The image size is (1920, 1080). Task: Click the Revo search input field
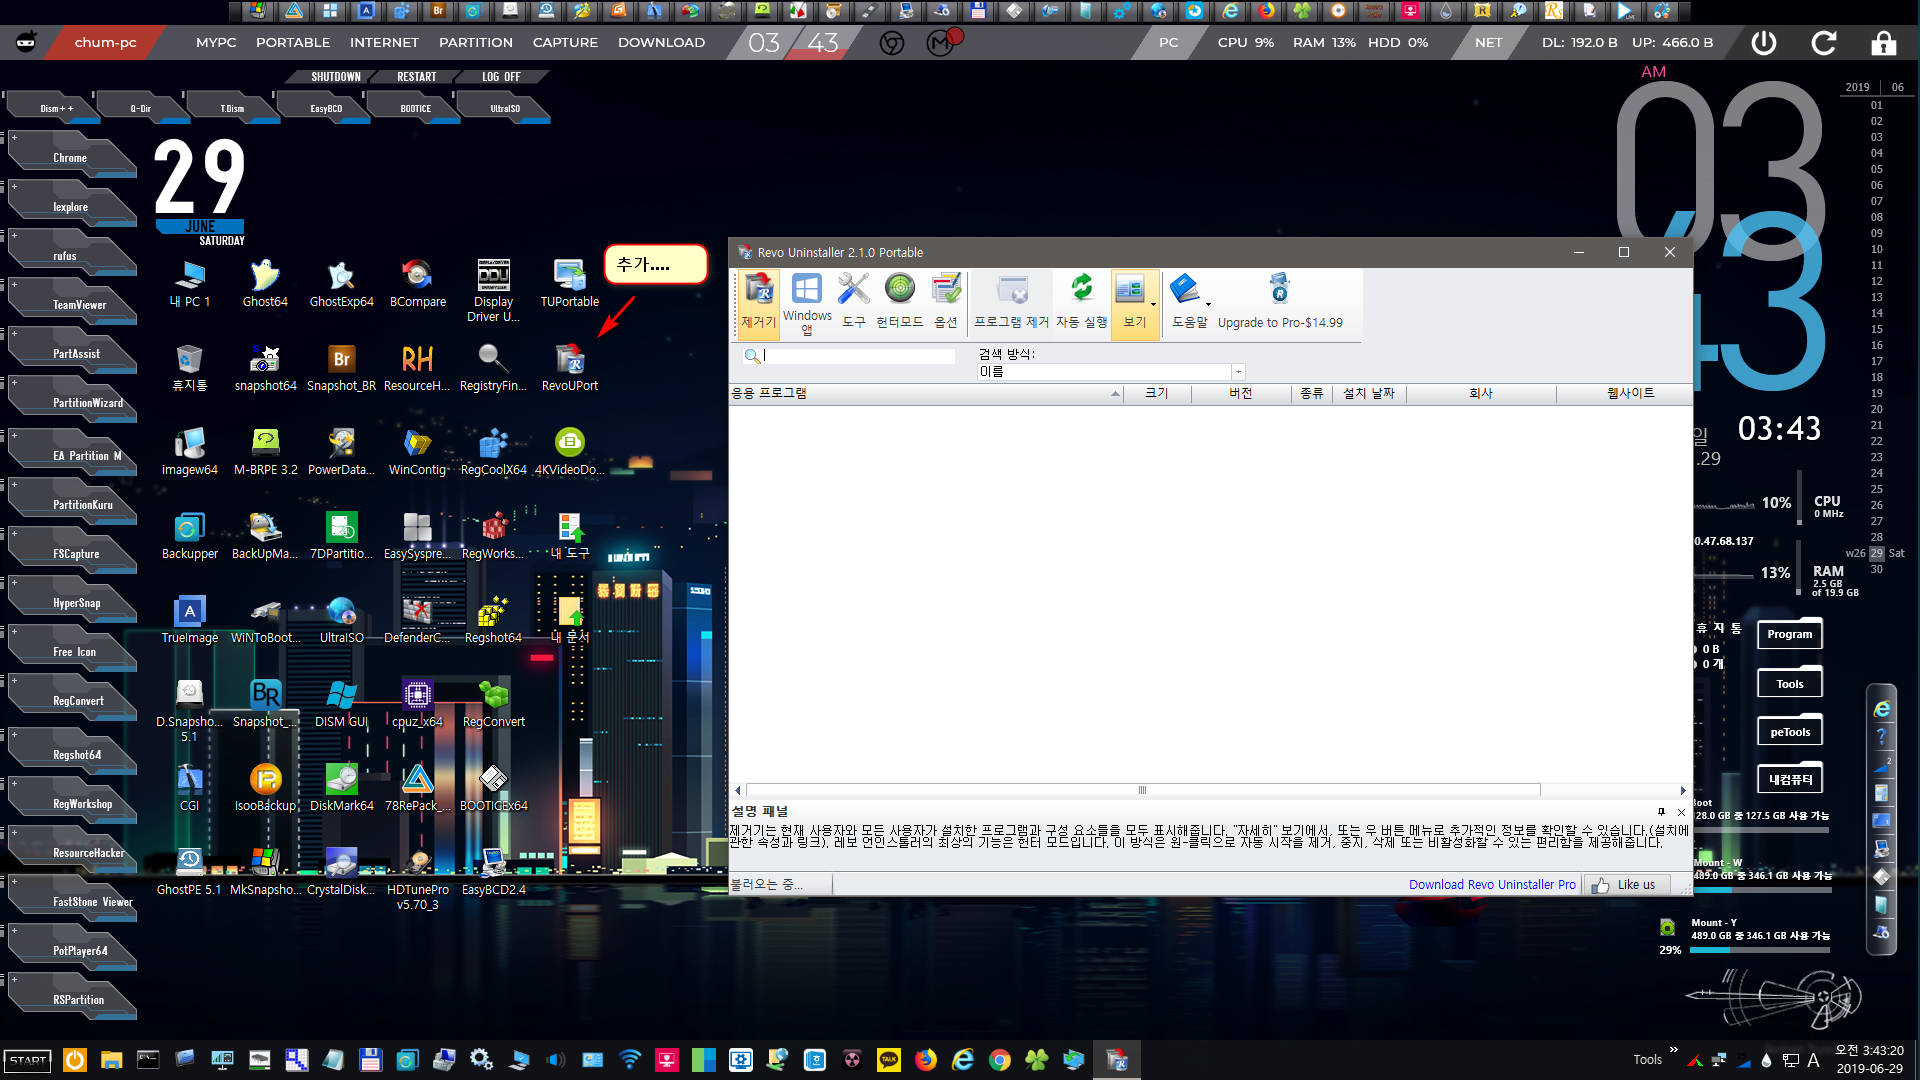[x=858, y=356]
